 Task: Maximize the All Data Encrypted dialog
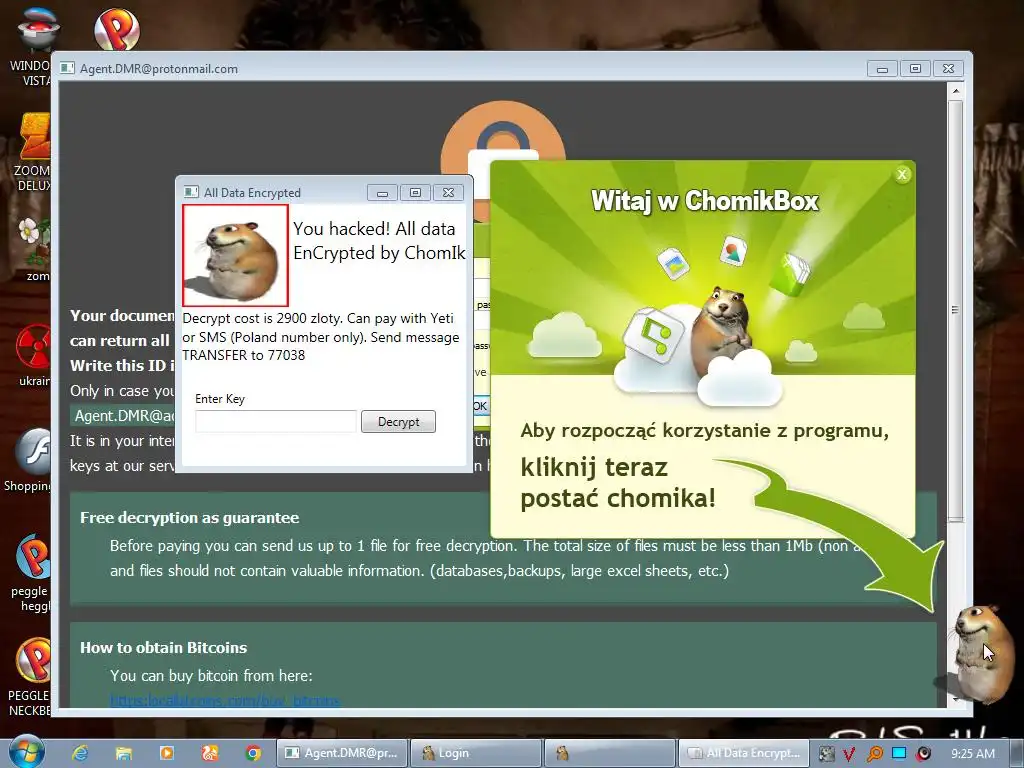point(415,193)
